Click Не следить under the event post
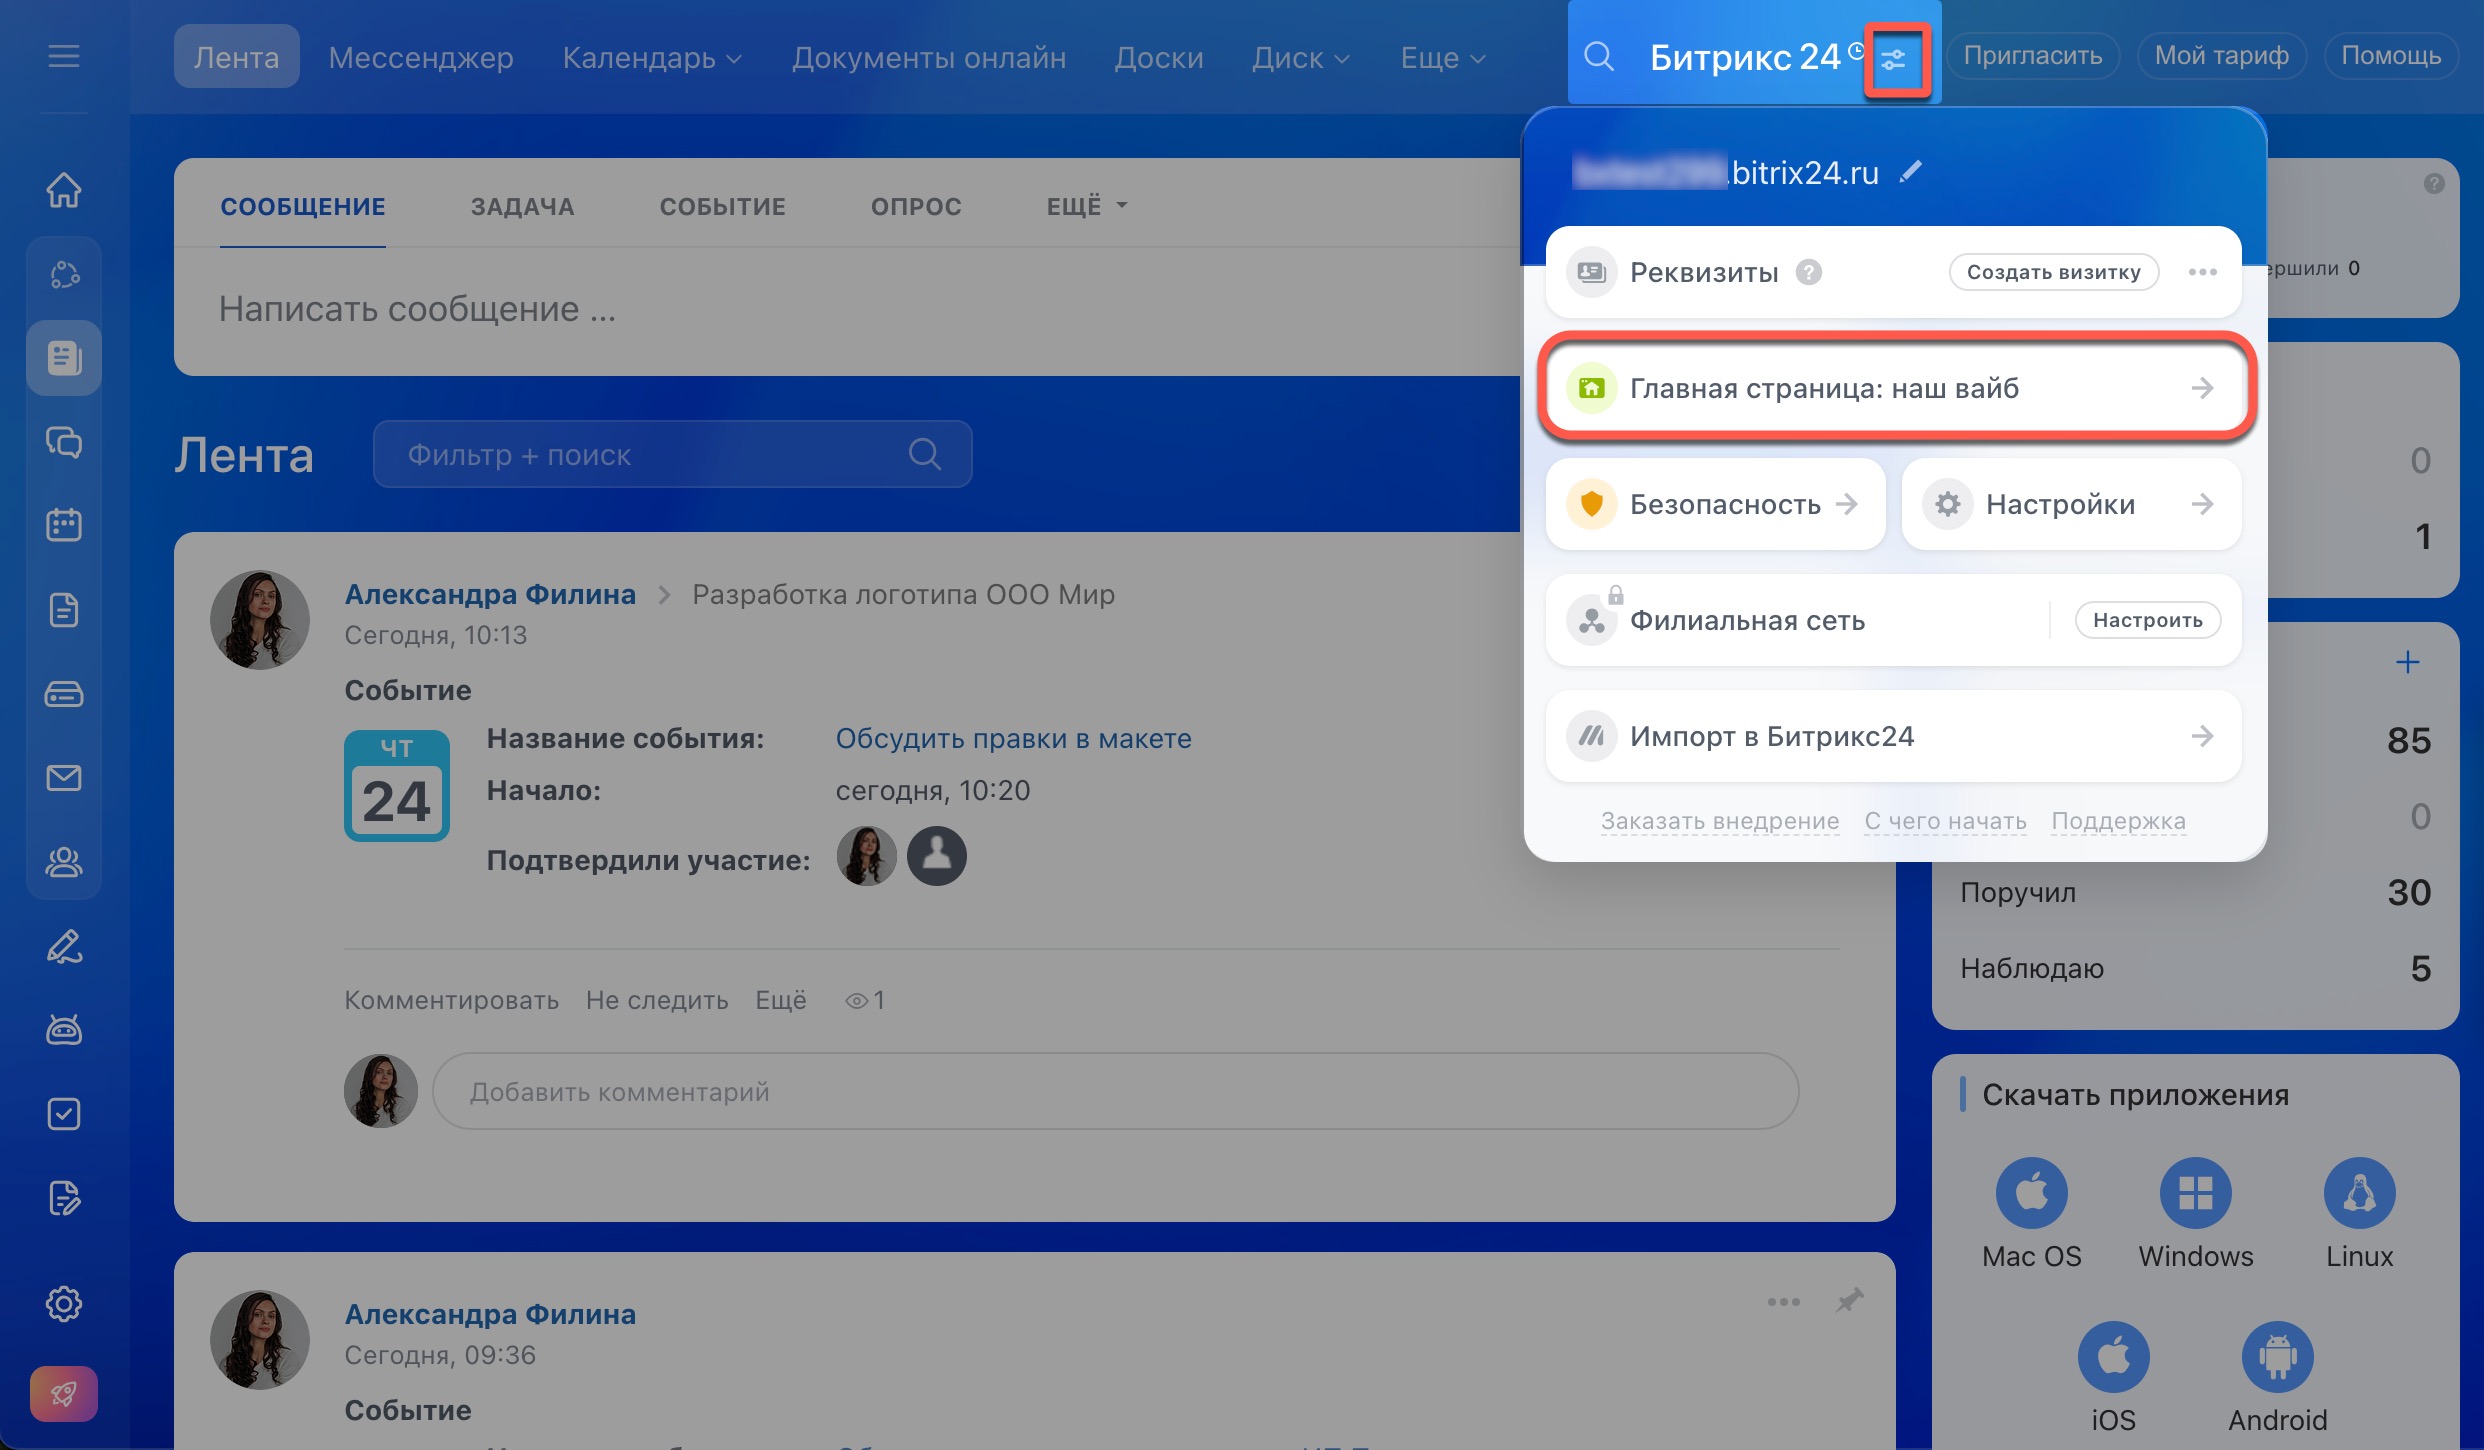Image resolution: width=2484 pixels, height=1450 pixels. (x=657, y=1000)
